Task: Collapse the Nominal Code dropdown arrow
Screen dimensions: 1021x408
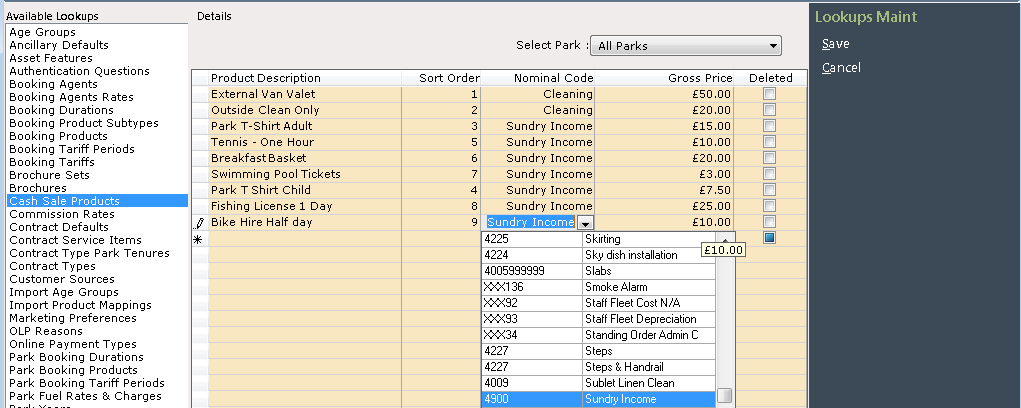Action: [x=585, y=223]
